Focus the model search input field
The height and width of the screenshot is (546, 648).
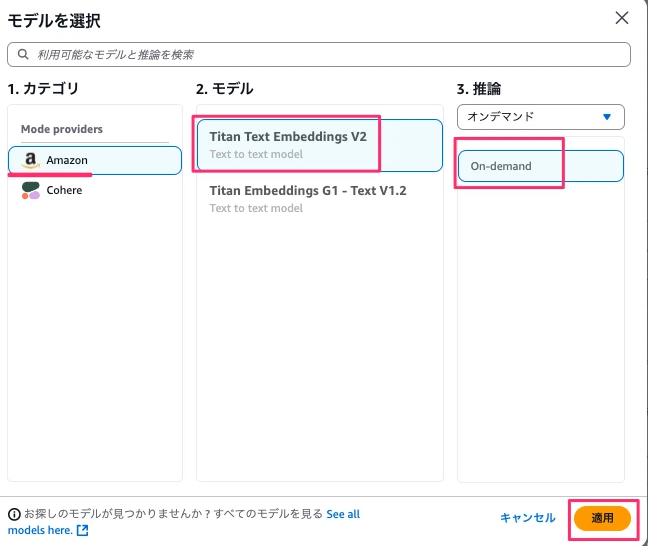(x=319, y=54)
